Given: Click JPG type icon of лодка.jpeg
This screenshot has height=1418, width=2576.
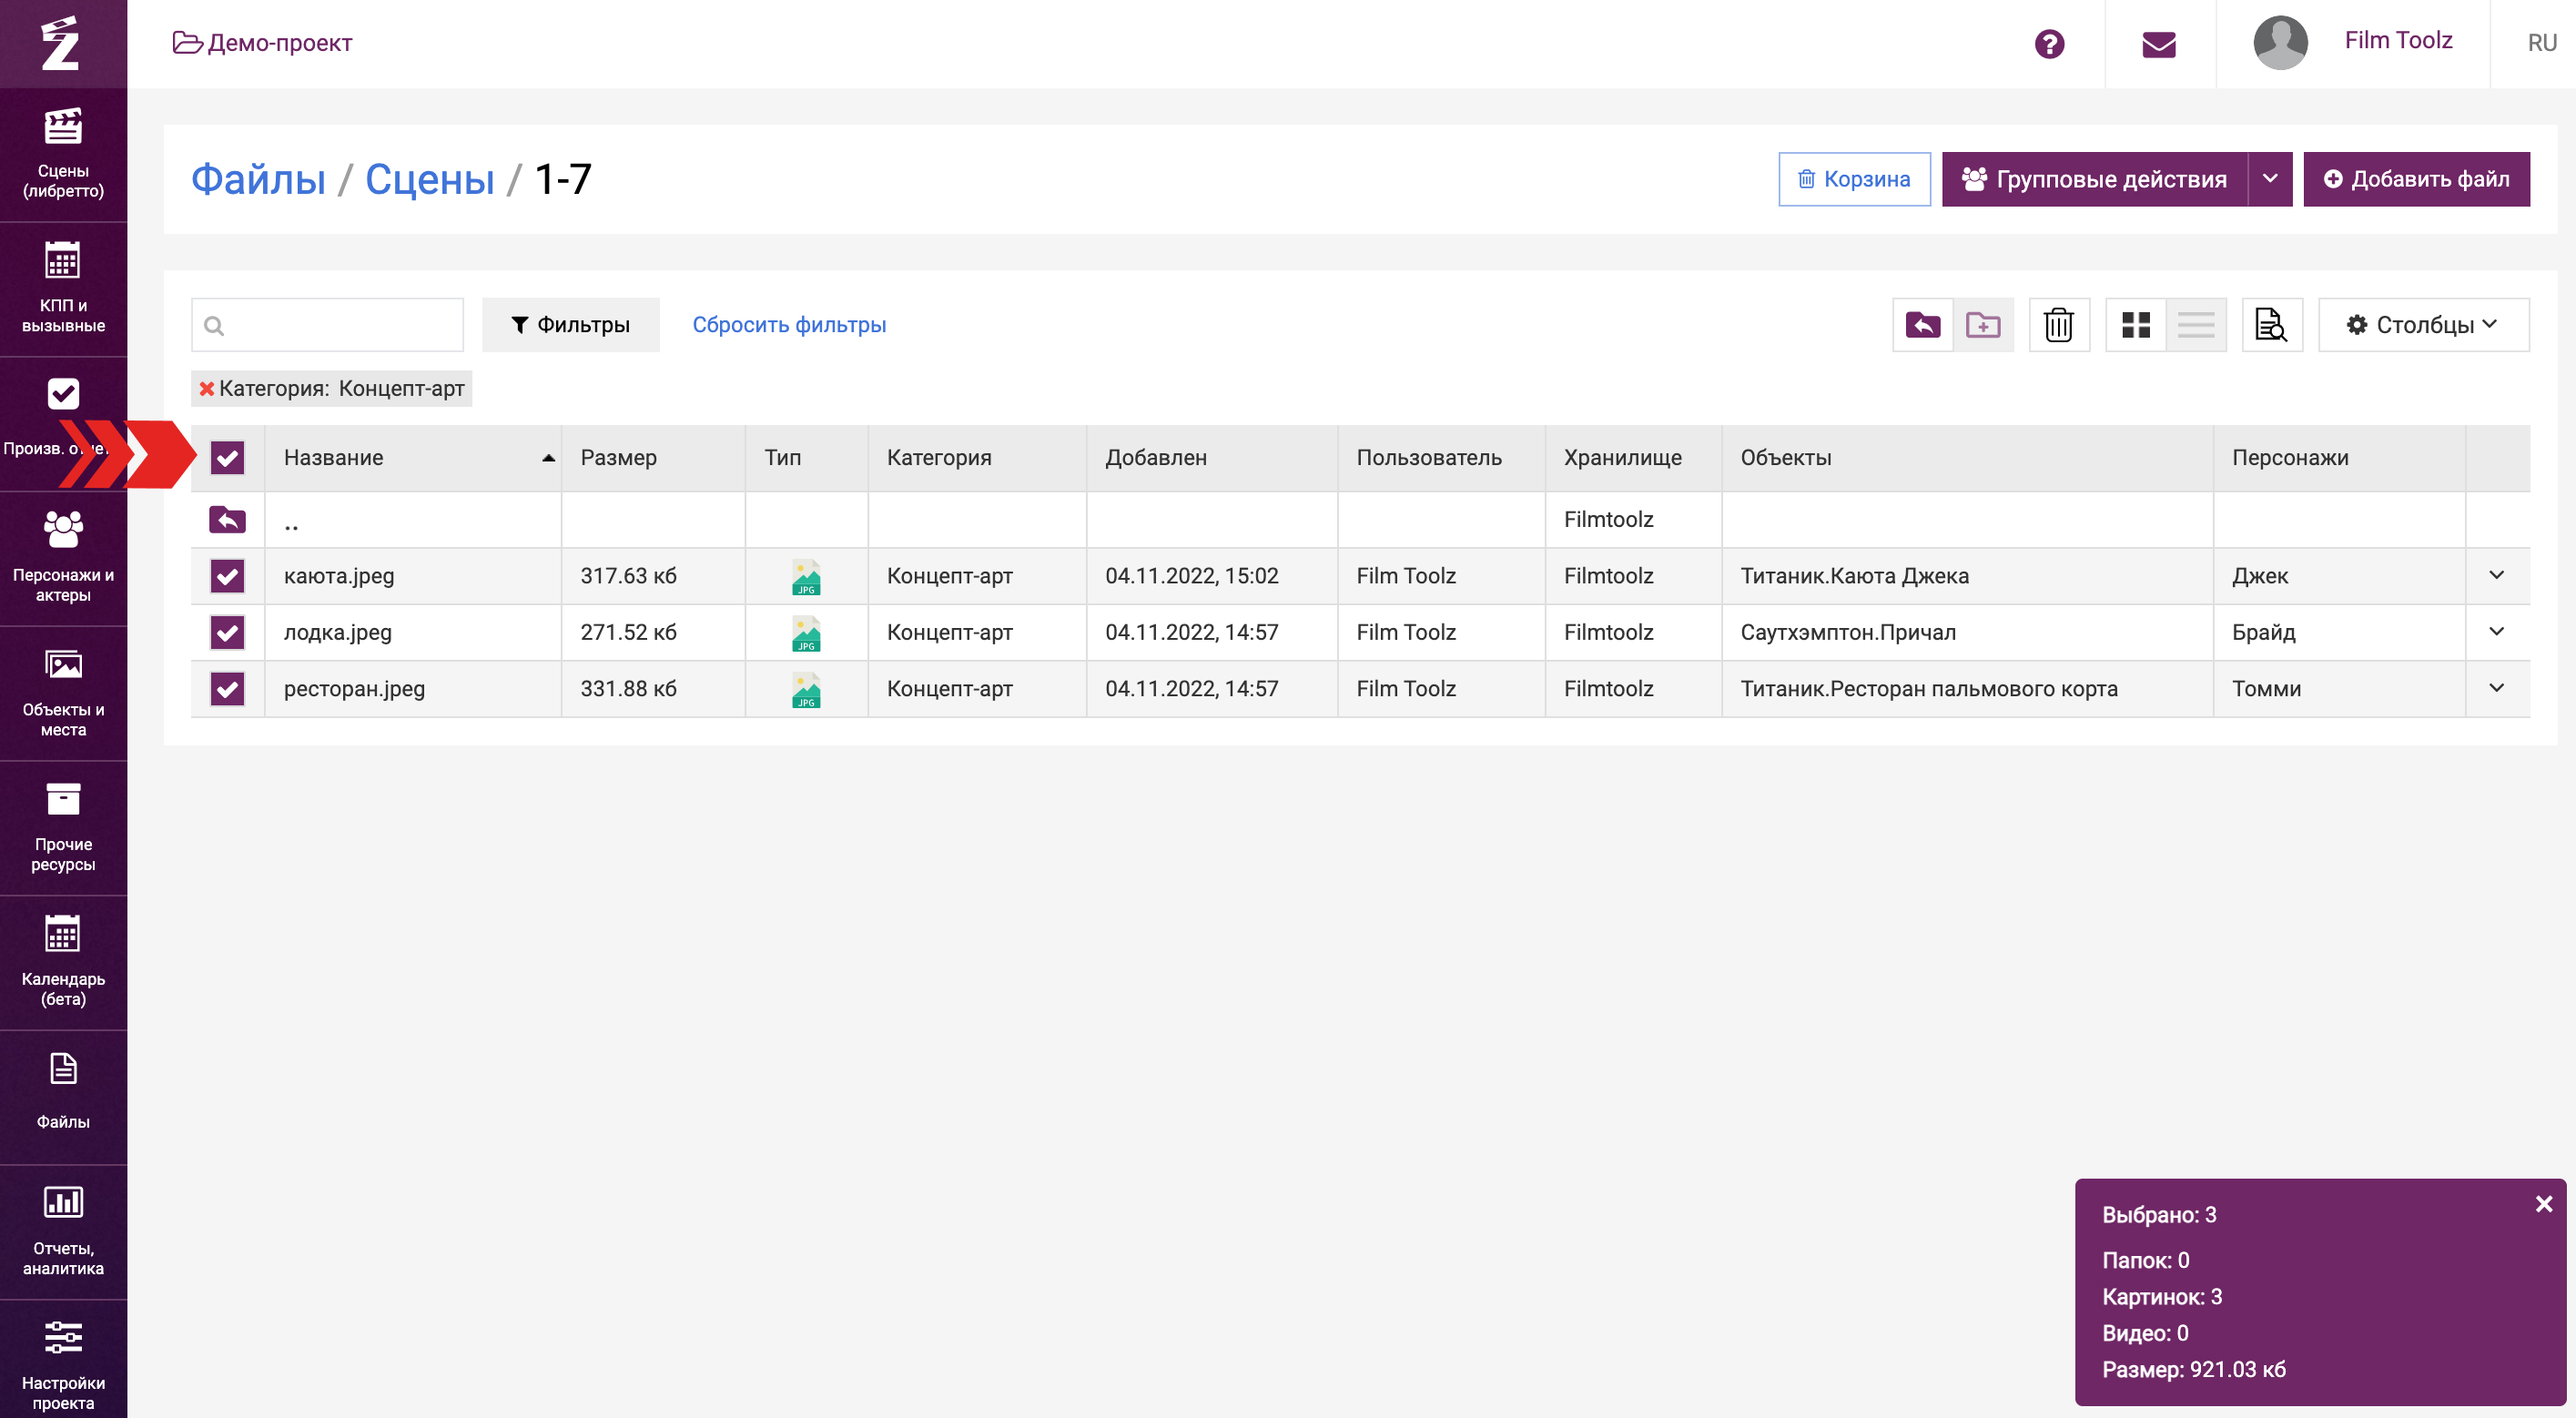Looking at the screenshot, I should click(x=806, y=633).
